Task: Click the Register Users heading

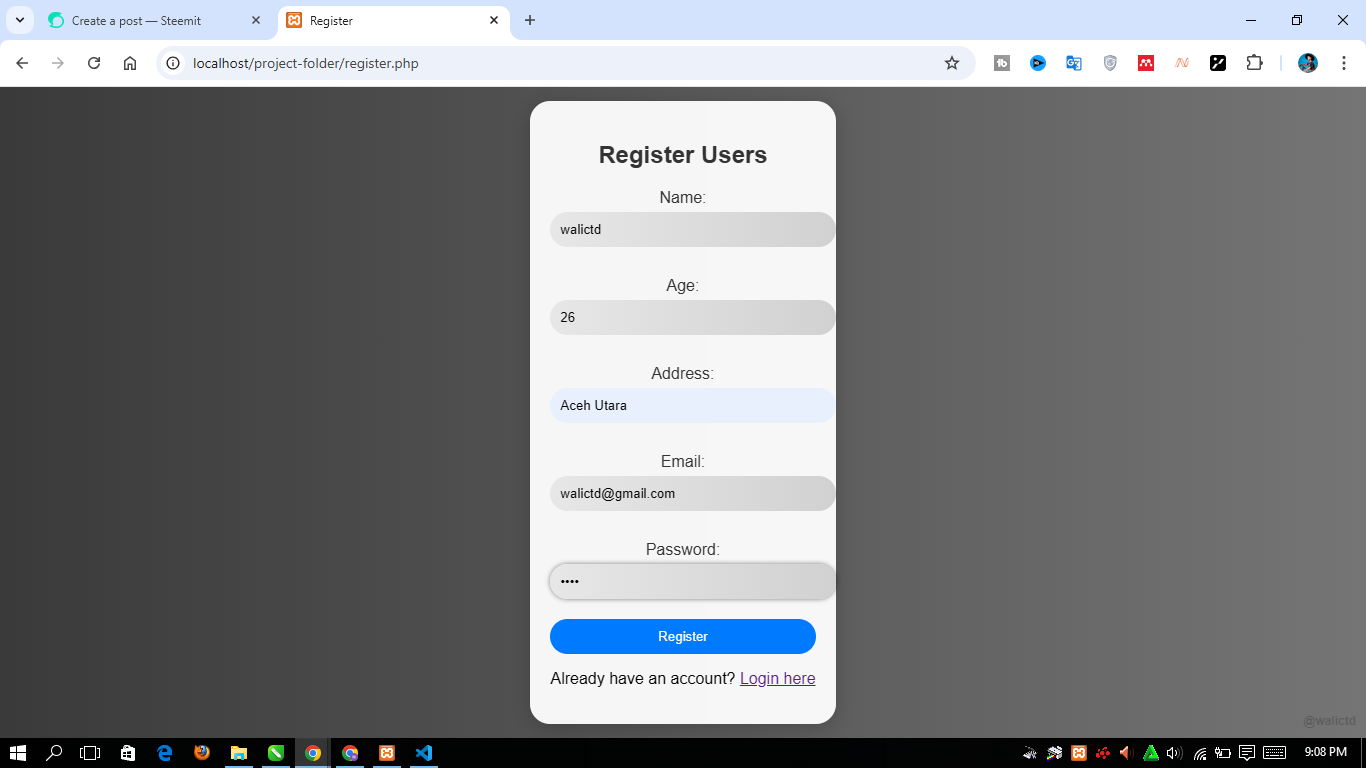Action: (x=683, y=155)
